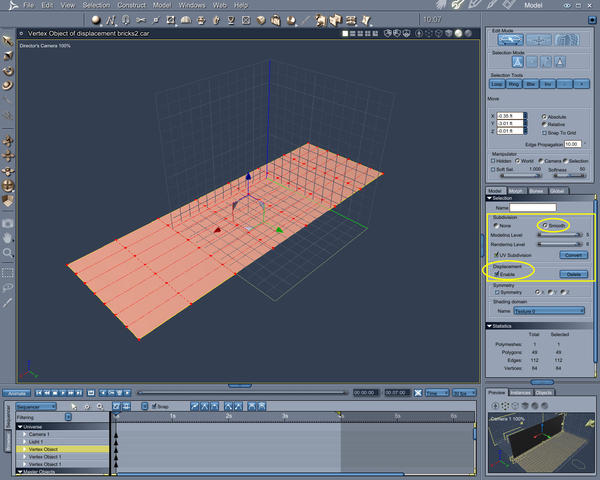Switch to the Morph tab
Image resolution: width=600 pixels, height=480 pixels.
click(x=516, y=190)
